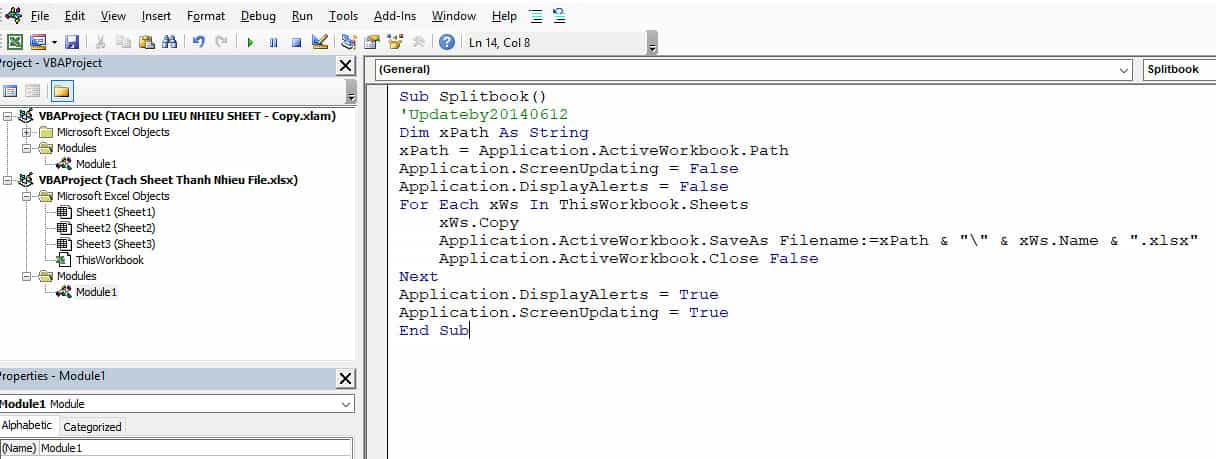
Task: Collapse VBAProject TACH DU LIEU NHIEU SHEET node
Action: tap(9, 116)
